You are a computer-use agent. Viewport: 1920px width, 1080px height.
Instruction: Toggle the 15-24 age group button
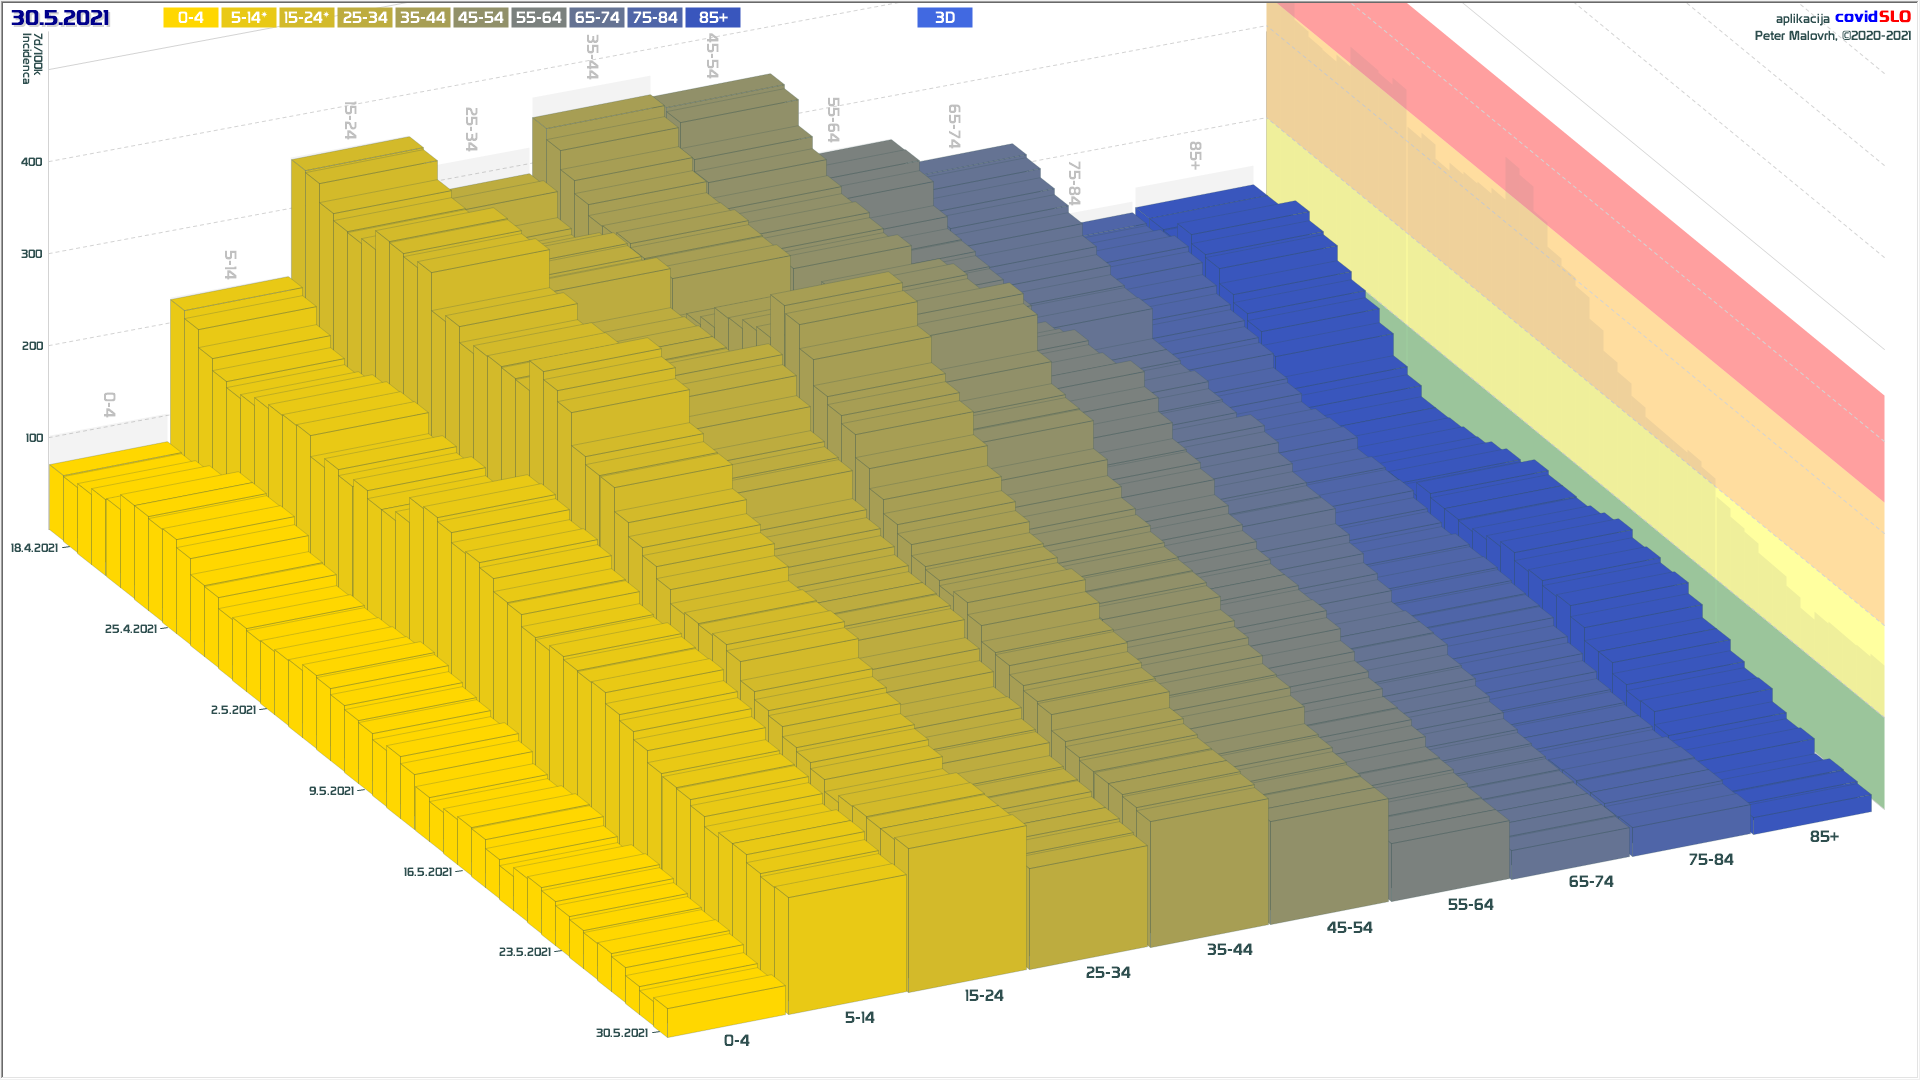pos(306,18)
